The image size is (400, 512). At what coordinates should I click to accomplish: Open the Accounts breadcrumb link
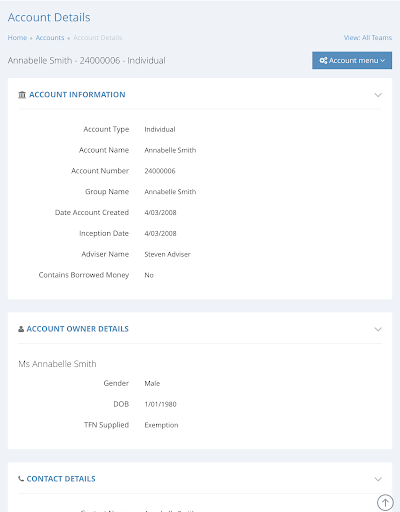50,38
